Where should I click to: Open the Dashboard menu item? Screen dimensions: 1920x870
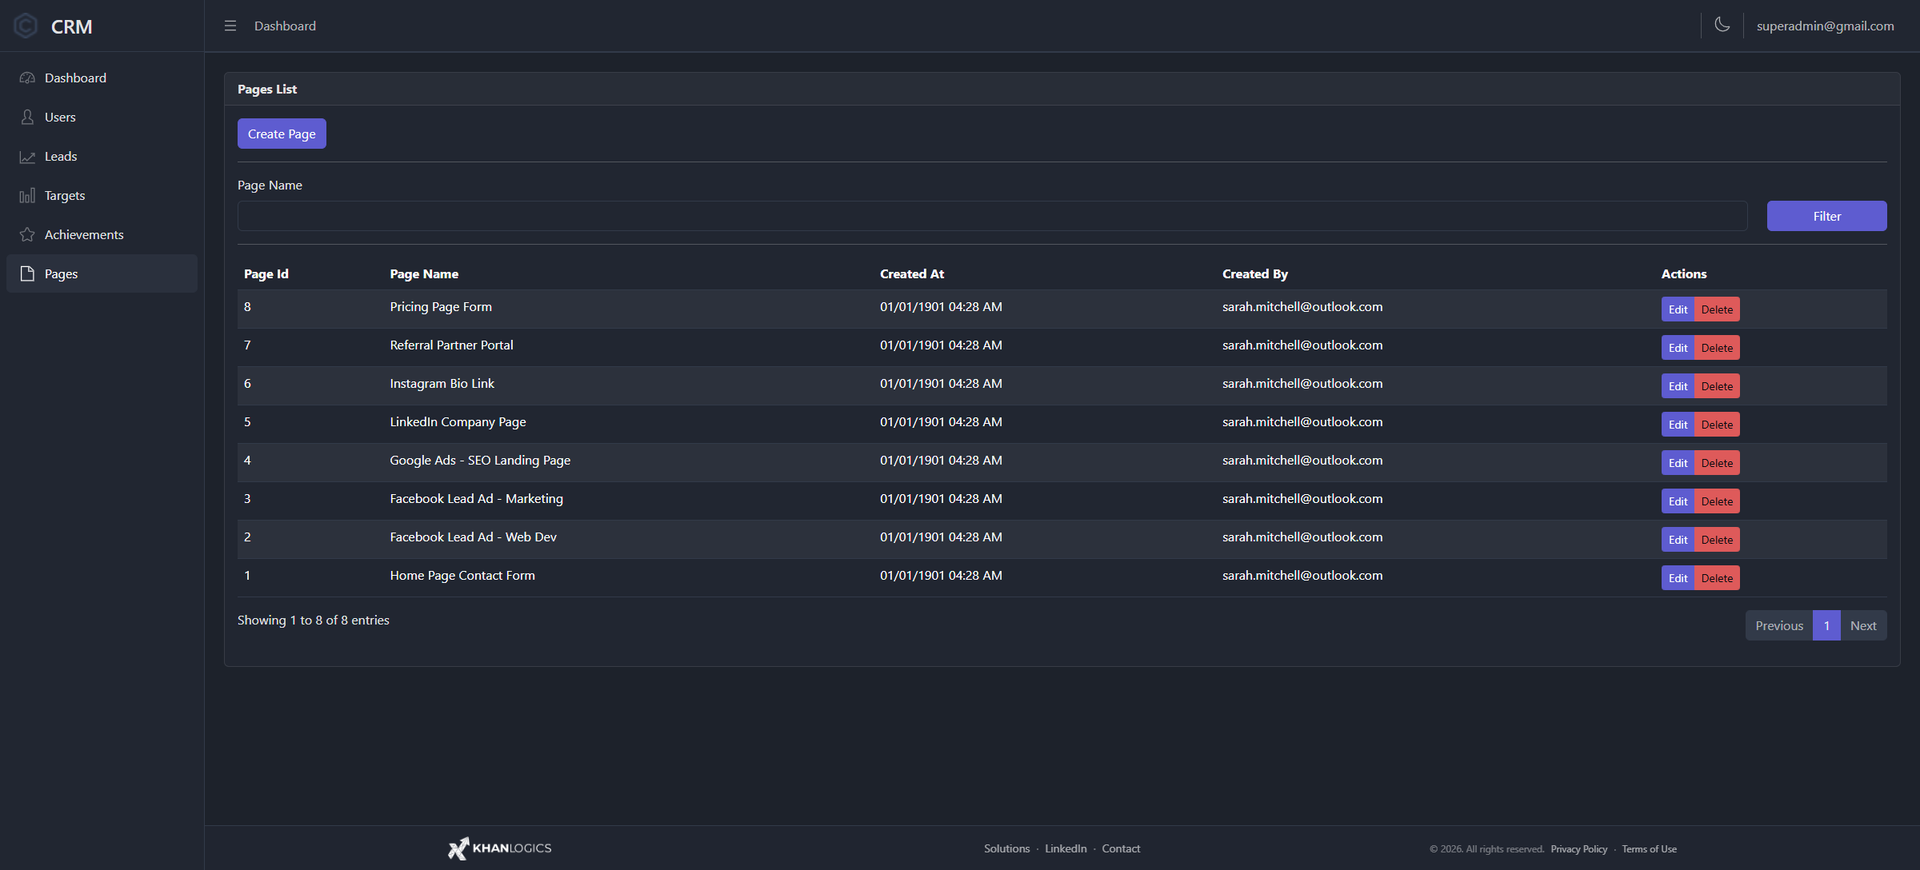point(101,78)
